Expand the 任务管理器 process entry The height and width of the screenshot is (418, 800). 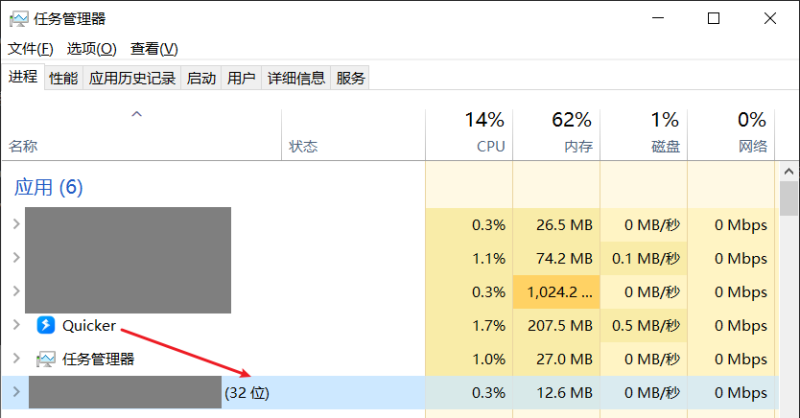[16, 358]
